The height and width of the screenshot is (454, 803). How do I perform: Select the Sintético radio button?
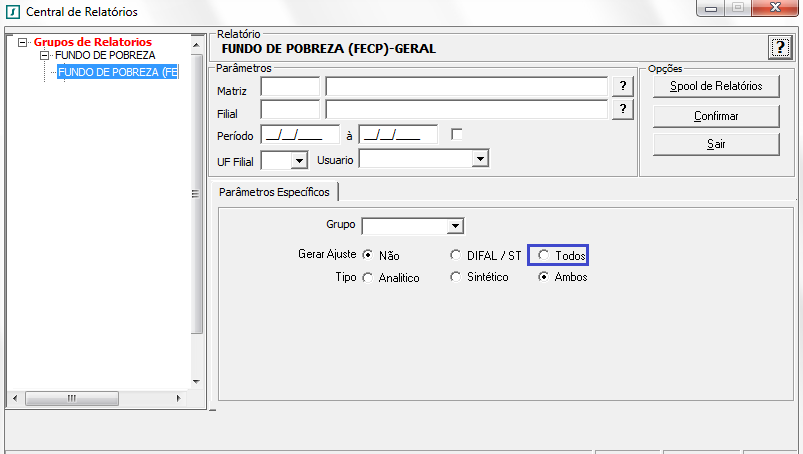tap(455, 276)
